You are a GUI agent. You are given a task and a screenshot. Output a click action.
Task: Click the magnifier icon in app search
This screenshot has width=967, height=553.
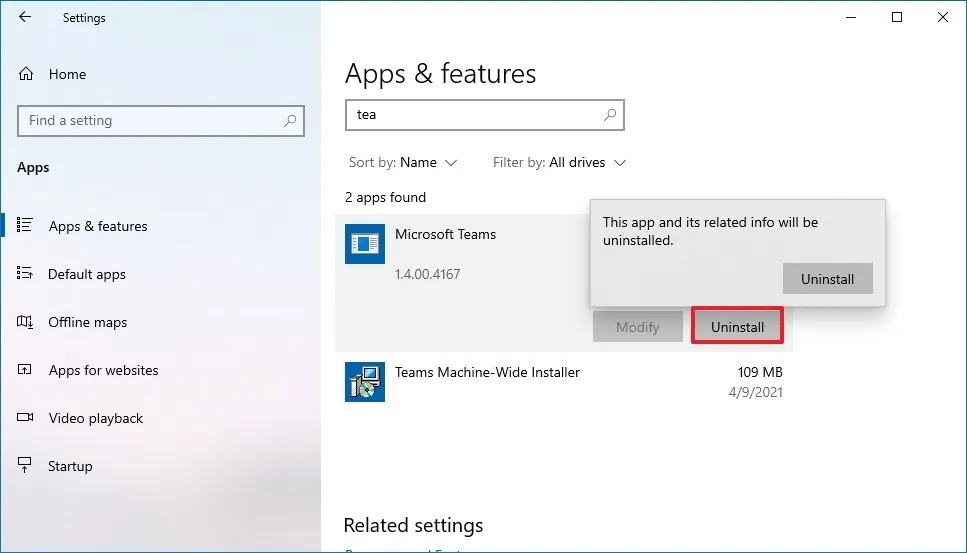coord(610,115)
